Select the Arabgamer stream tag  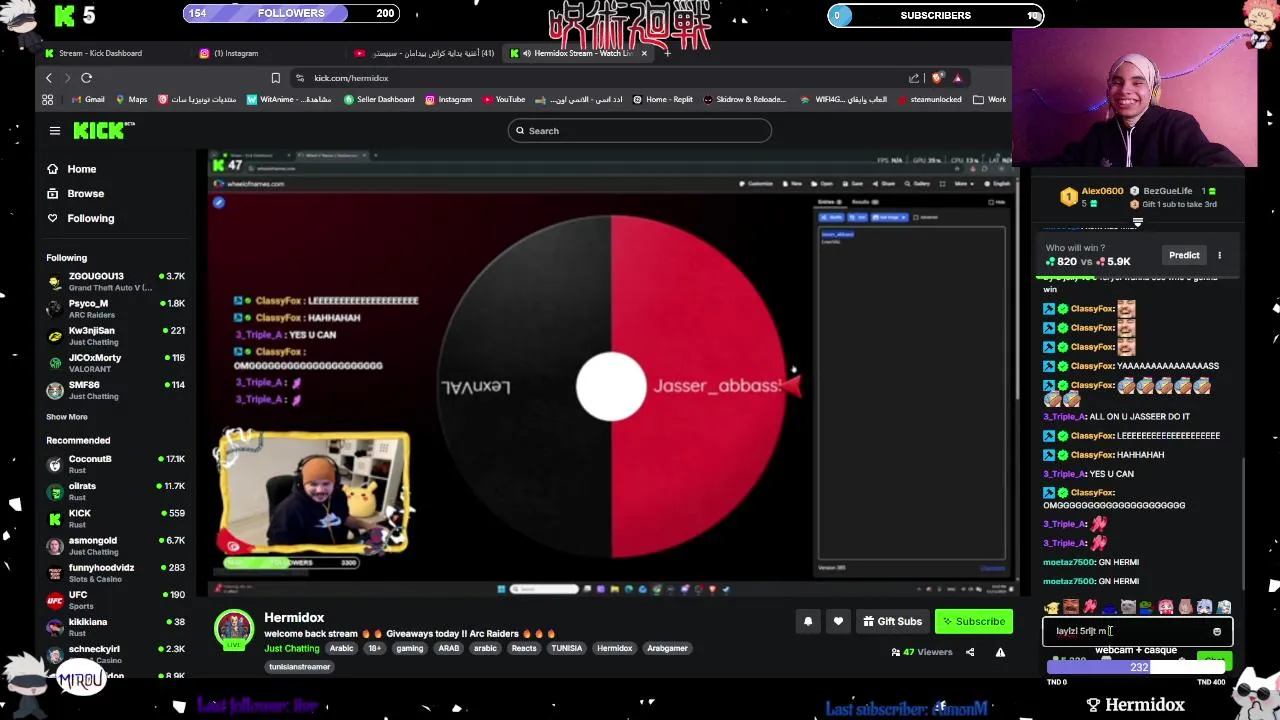coord(667,649)
